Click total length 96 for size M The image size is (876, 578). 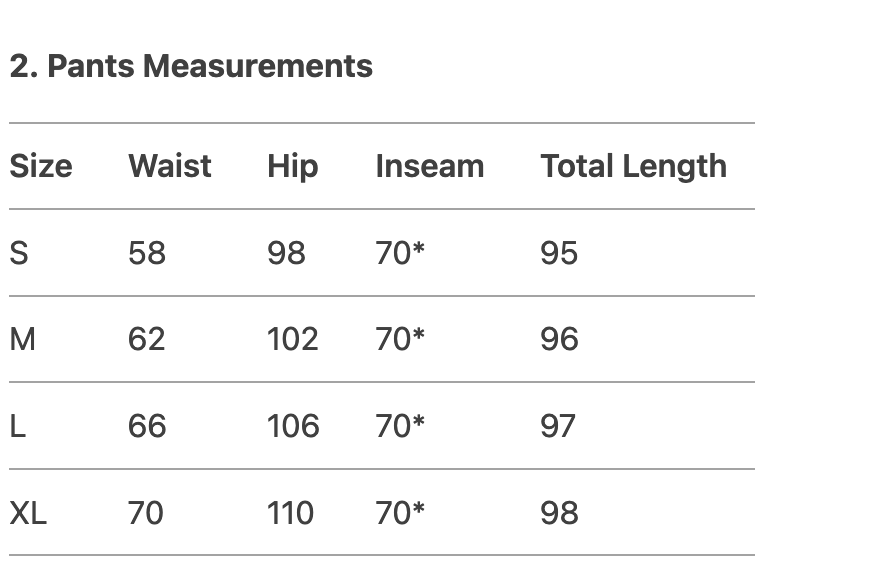pyautogui.click(x=559, y=340)
